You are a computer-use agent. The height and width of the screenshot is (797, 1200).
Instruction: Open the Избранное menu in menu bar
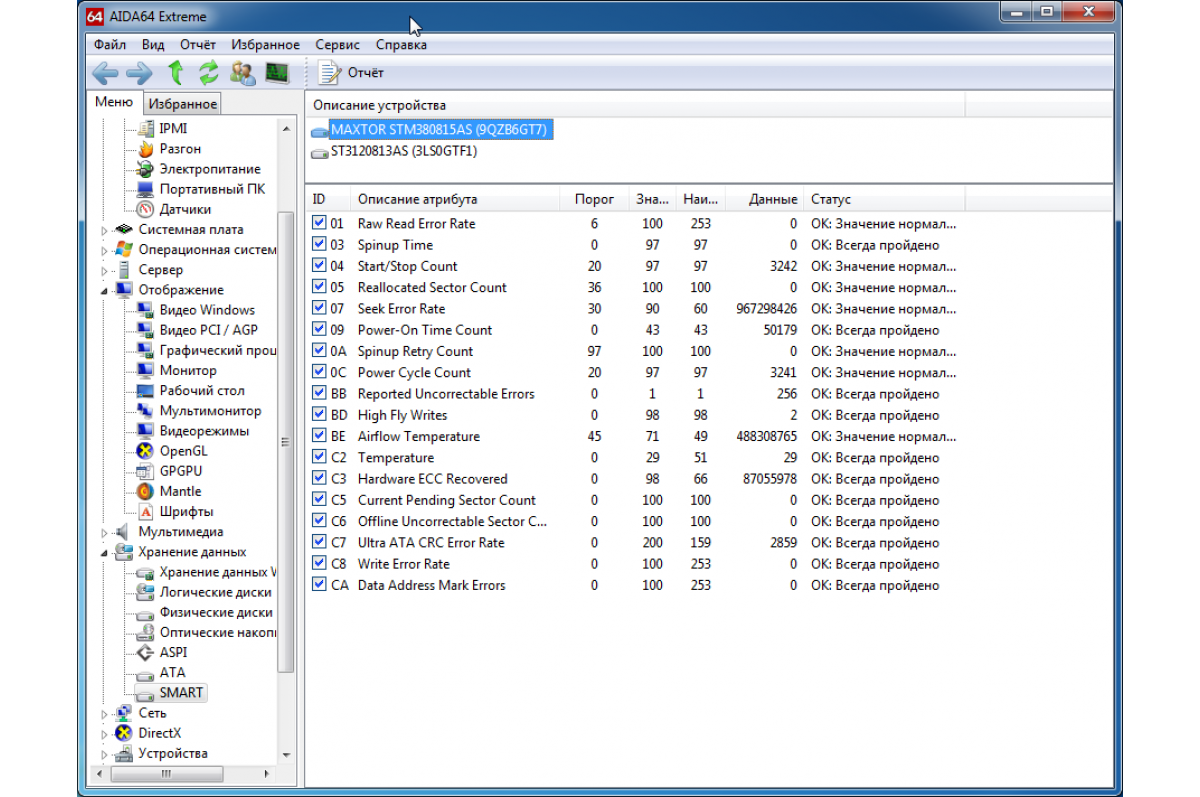pyautogui.click(x=265, y=44)
